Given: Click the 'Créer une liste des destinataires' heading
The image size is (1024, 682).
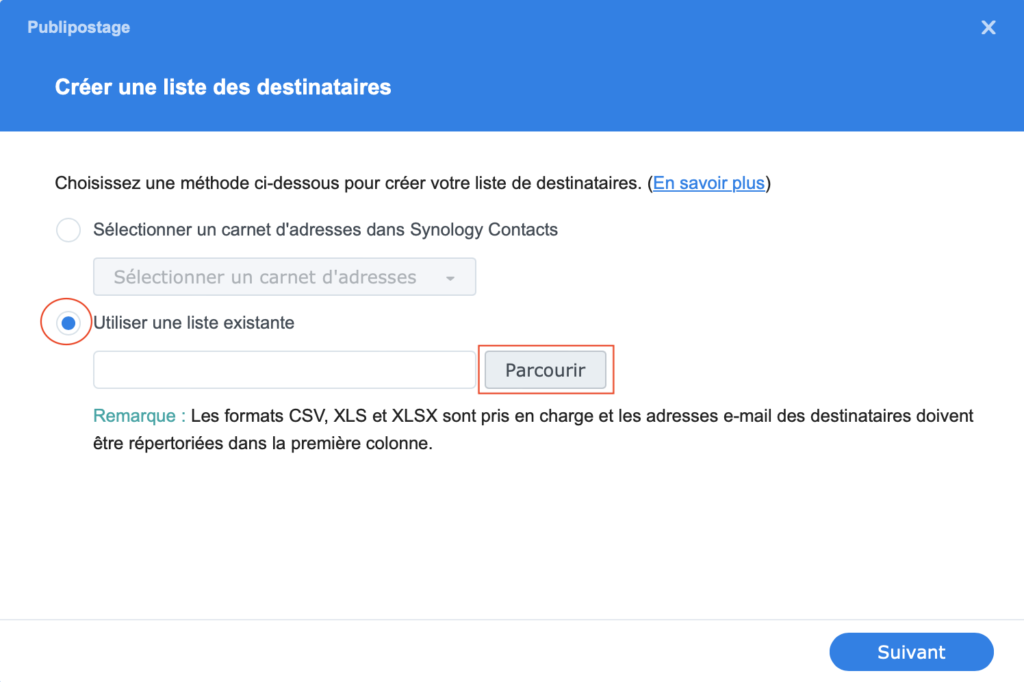Looking at the screenshot, I should tap(223, 87).
